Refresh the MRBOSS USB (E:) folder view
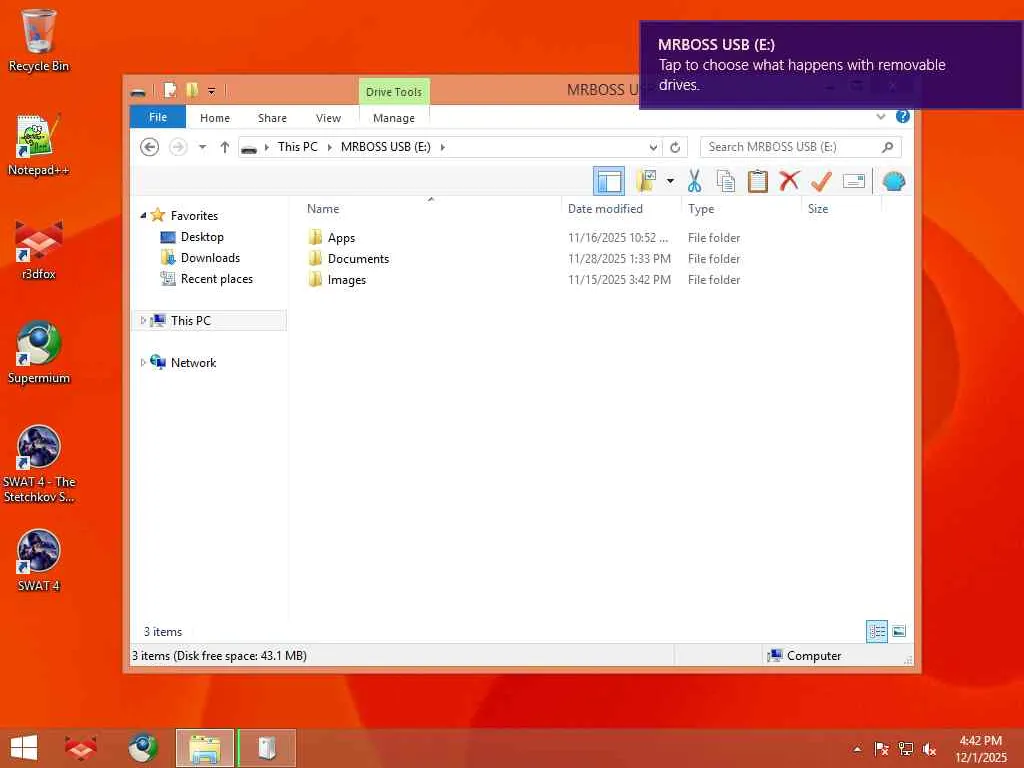Viewport: 1024px width, 768px height. point(675,147)
